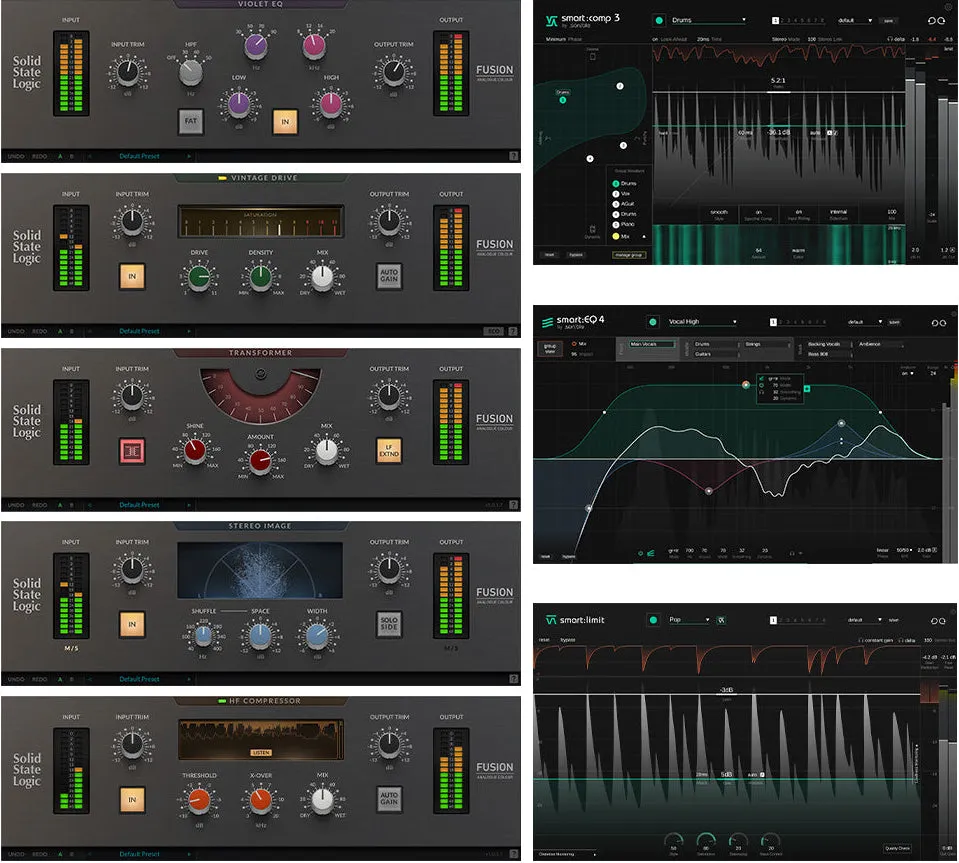Click WIDTH knob on Stereo Image
959x863 pixels.
(317, 636)
